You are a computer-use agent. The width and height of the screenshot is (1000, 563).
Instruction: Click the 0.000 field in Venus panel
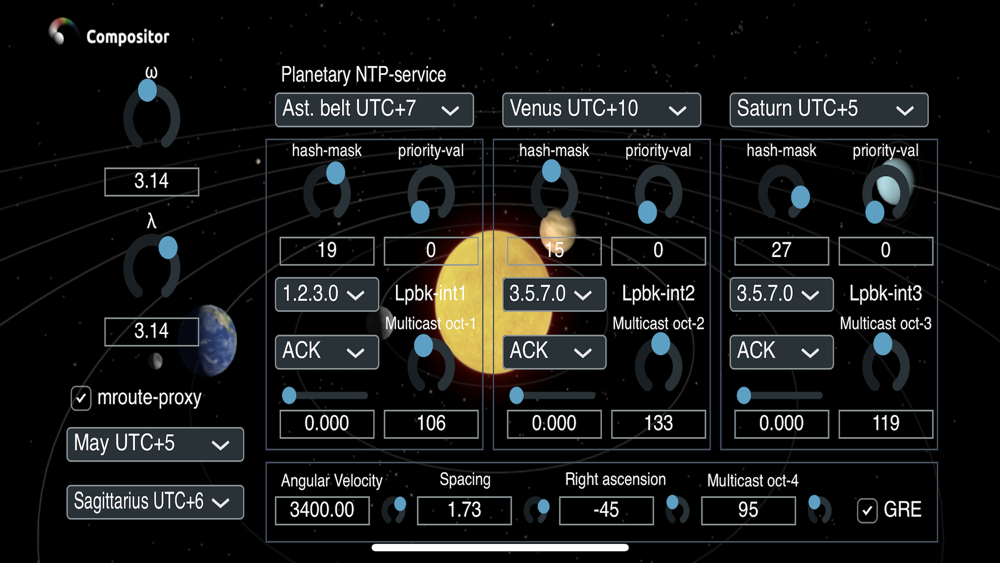pyautogui.click(x=554, y=424)
